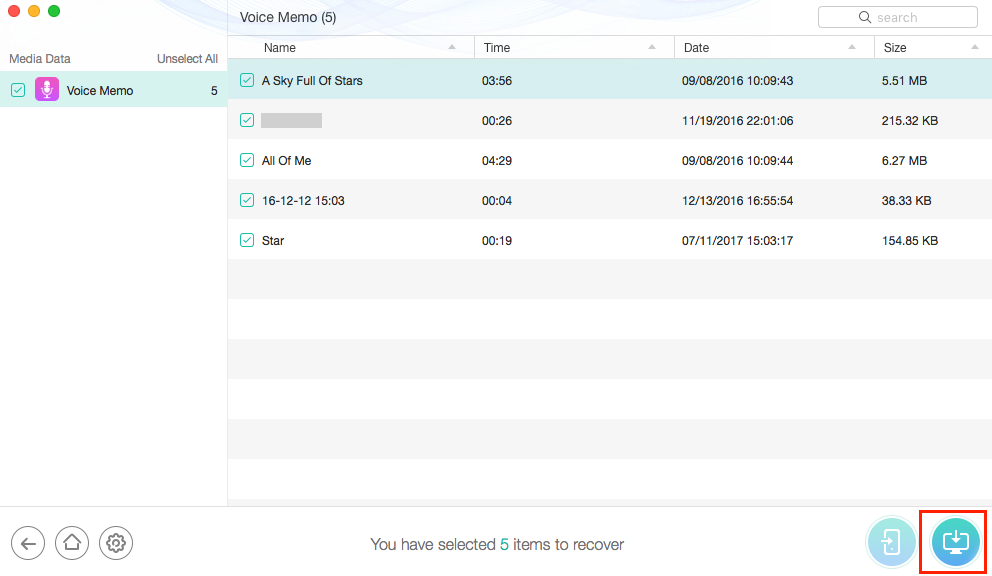Image resolution: width=992 pixels, height=576 pixels.
Task: Click the 5.51 MB size cell
Action: coord(904,81)
